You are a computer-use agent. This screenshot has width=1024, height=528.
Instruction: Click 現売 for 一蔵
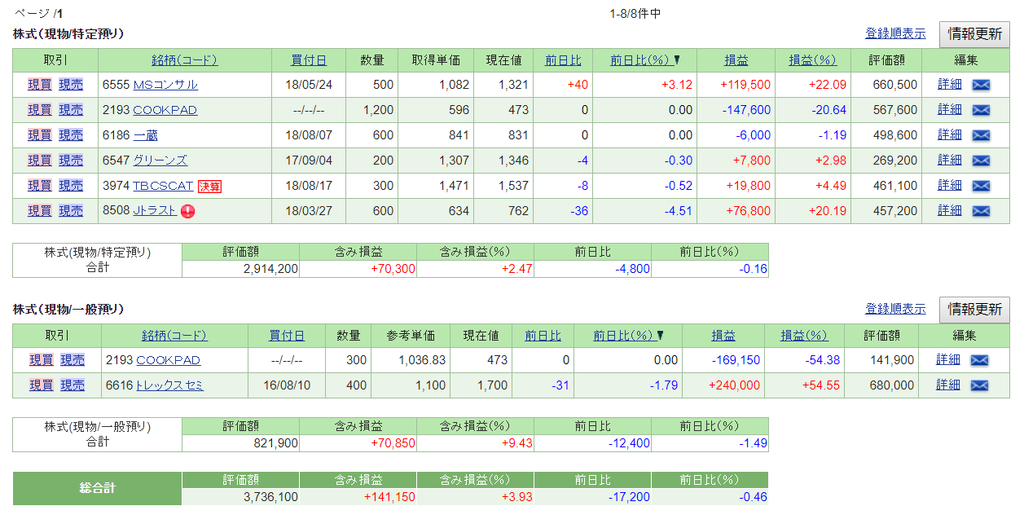[x=71, y=135]
